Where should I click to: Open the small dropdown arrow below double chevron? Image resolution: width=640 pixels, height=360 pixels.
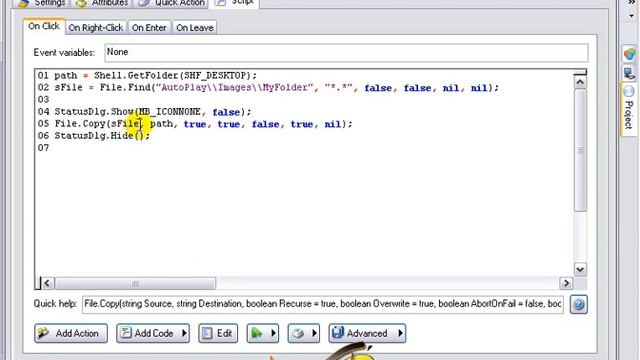tap(632, 16)
